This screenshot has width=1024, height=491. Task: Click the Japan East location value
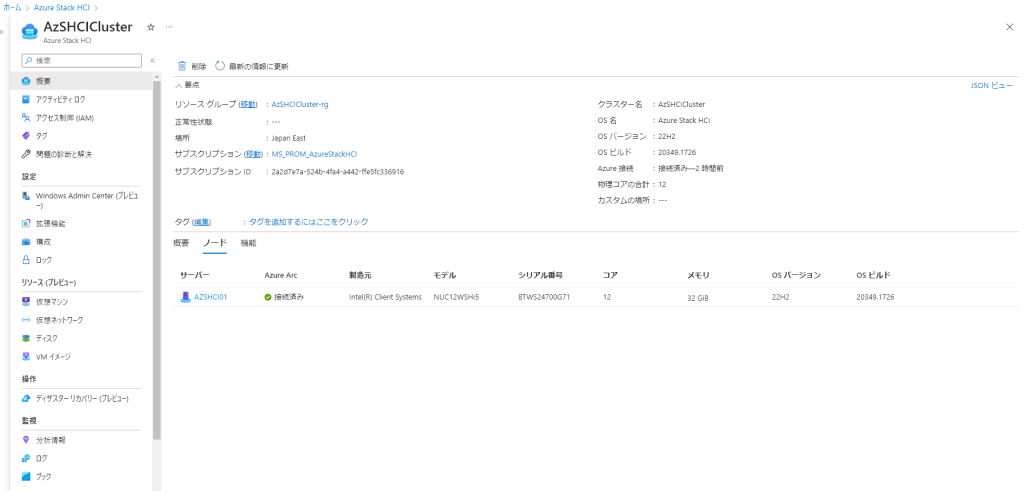289,138
